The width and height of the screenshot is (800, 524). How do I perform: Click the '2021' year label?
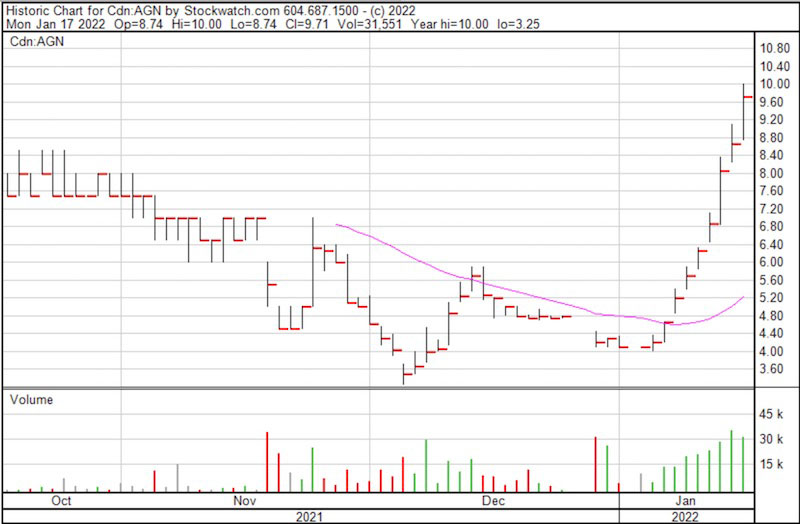(310, 517)
